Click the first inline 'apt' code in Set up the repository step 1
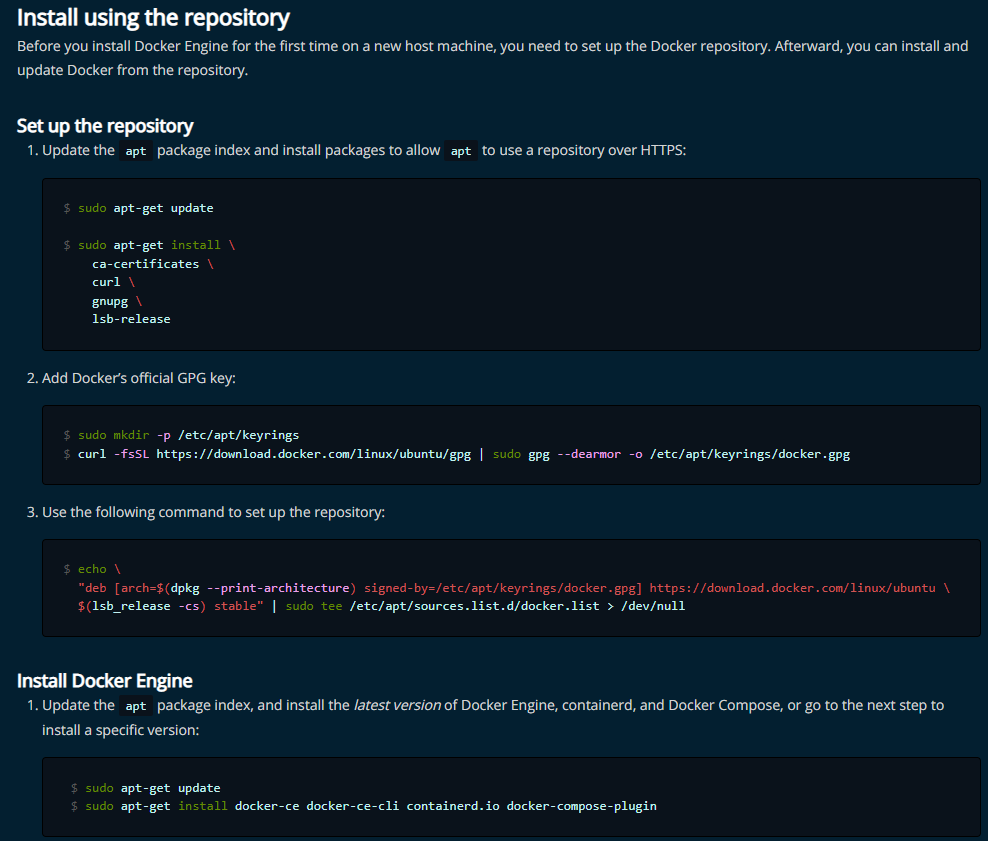Image resolution: width=988 pixels, height=841 pixels. pyautogui.click(x=135, y=151)
